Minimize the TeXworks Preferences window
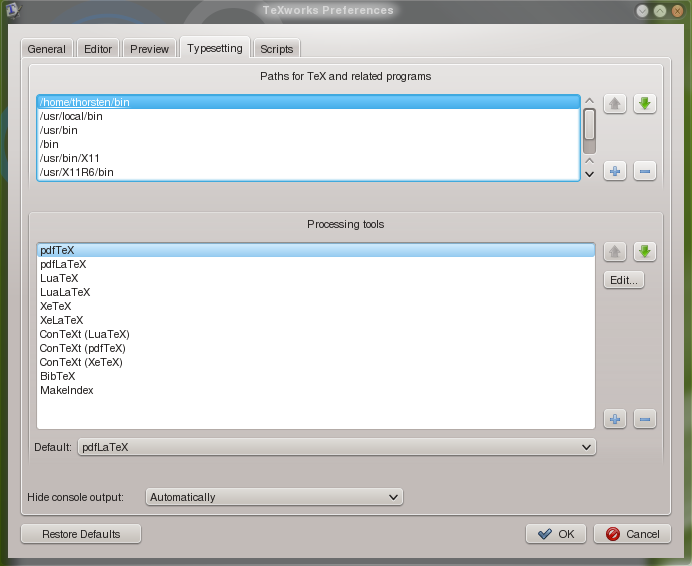 642,11
